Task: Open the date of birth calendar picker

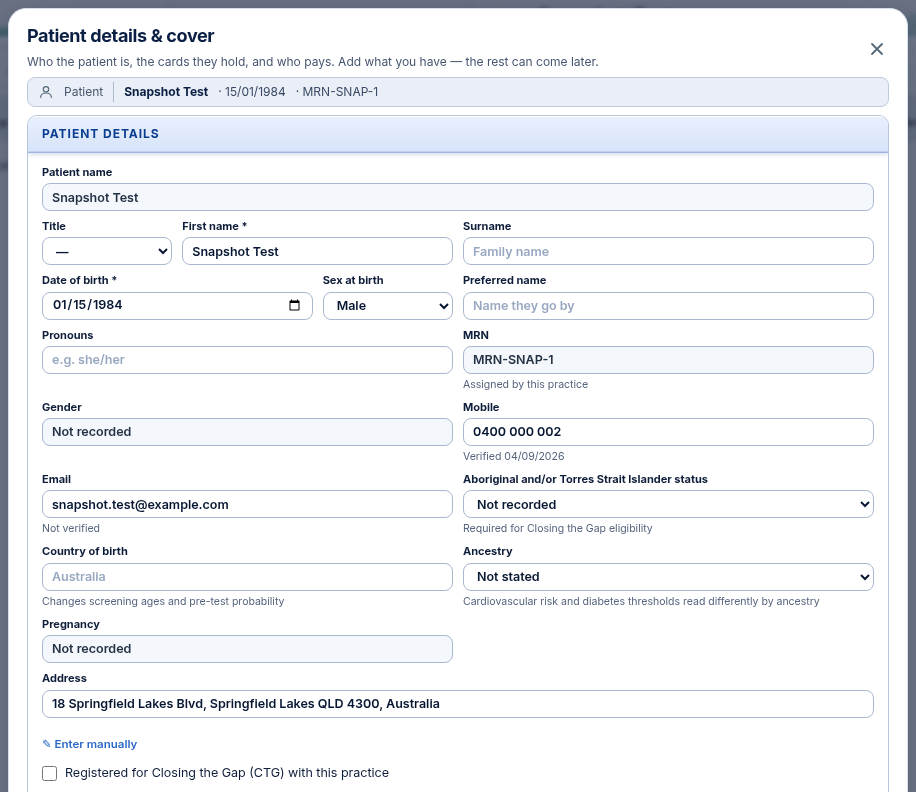Action: pos(294,305)
